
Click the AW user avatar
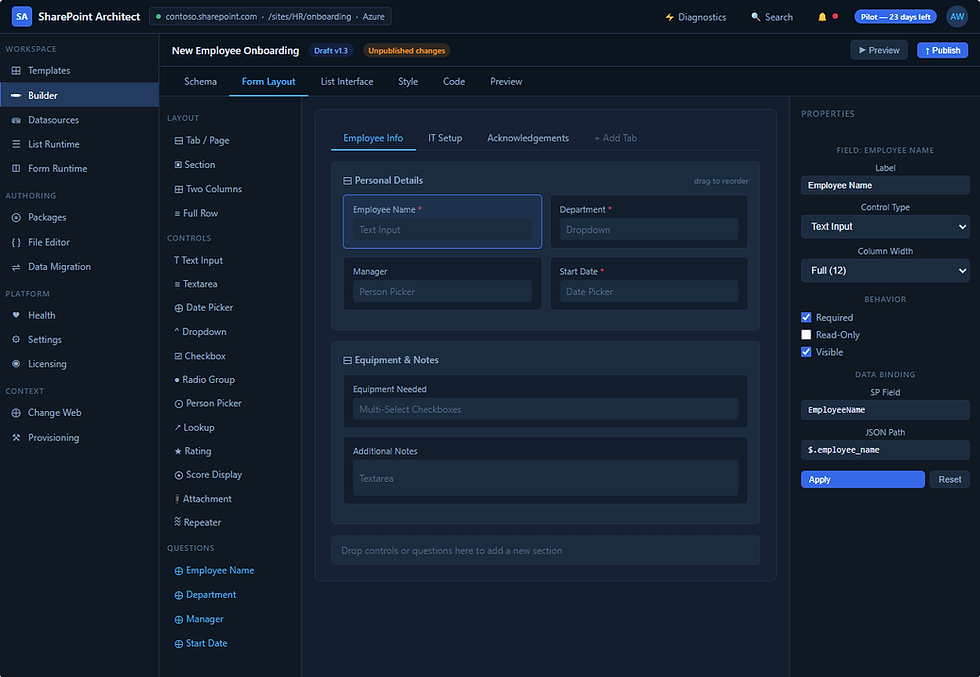click(x=957, y=17)
